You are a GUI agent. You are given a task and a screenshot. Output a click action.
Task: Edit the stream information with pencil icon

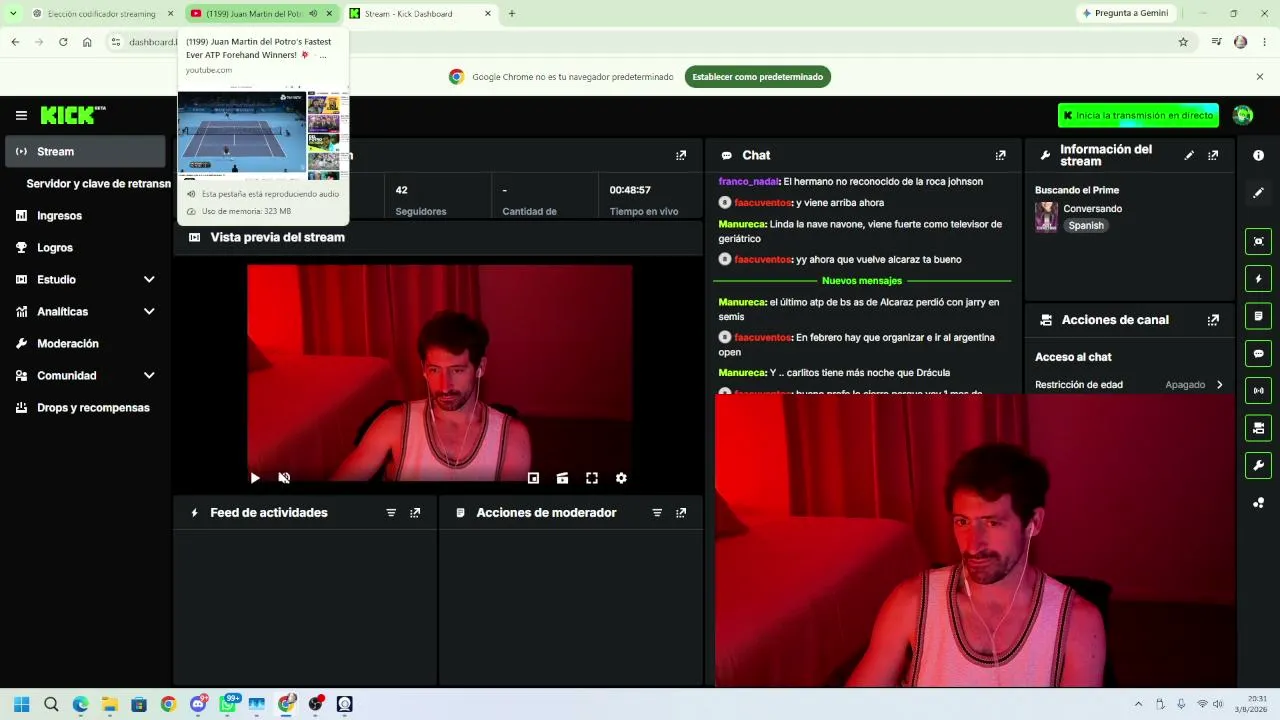coord(1189,155)
